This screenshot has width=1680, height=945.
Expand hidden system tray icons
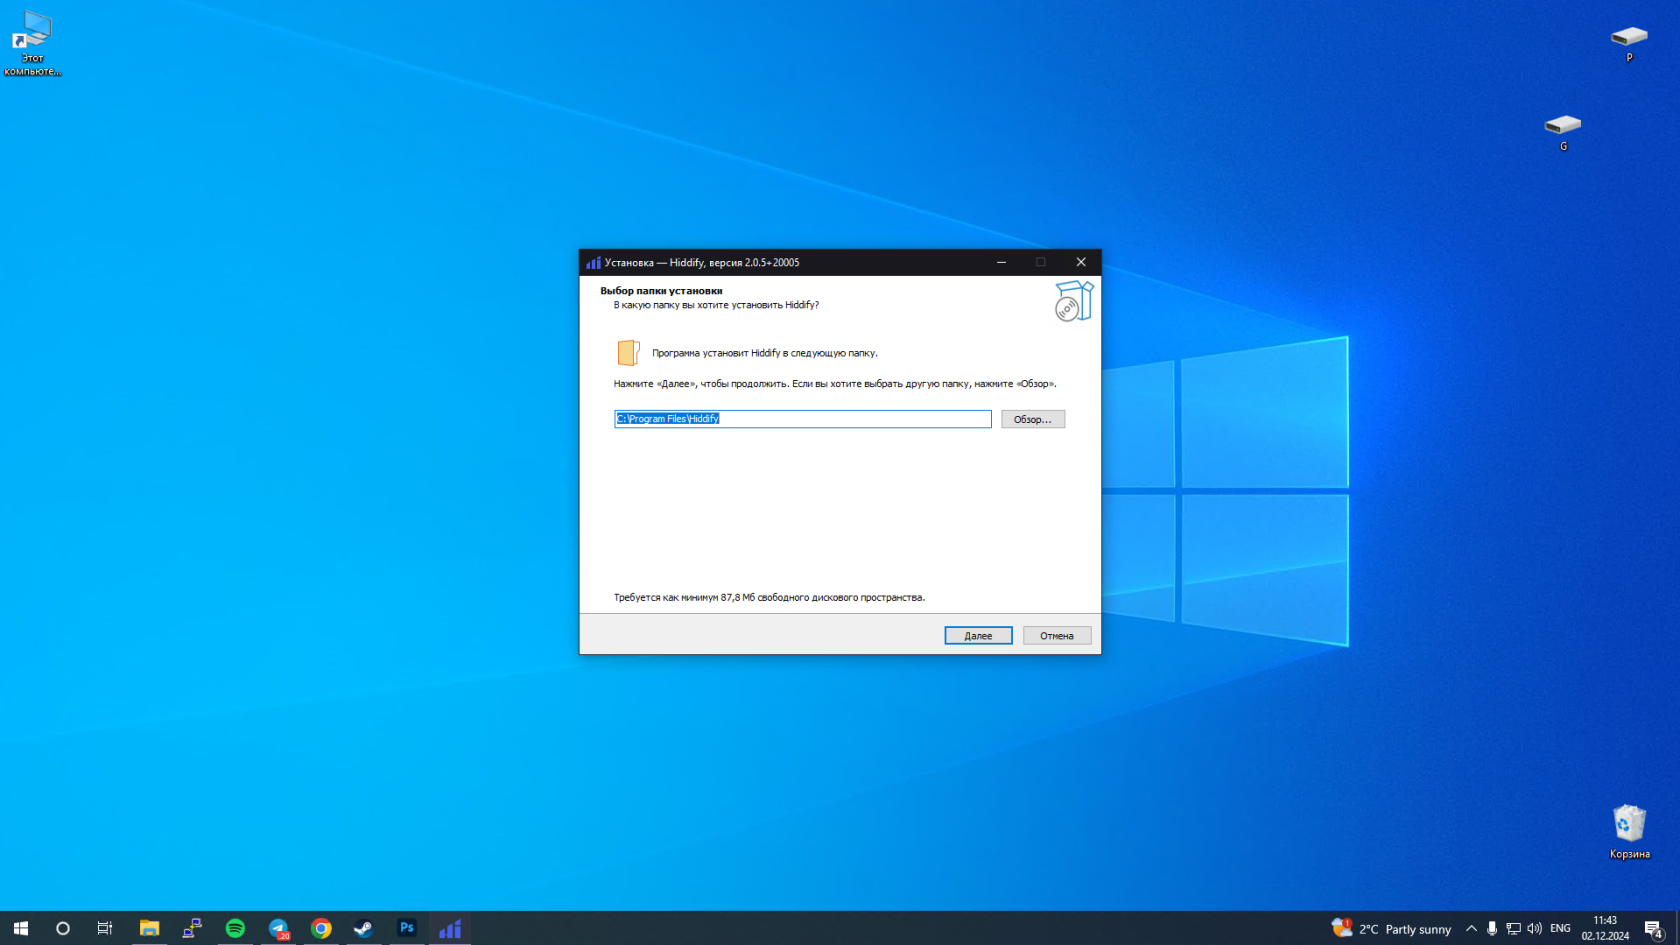pos(1471,929)
